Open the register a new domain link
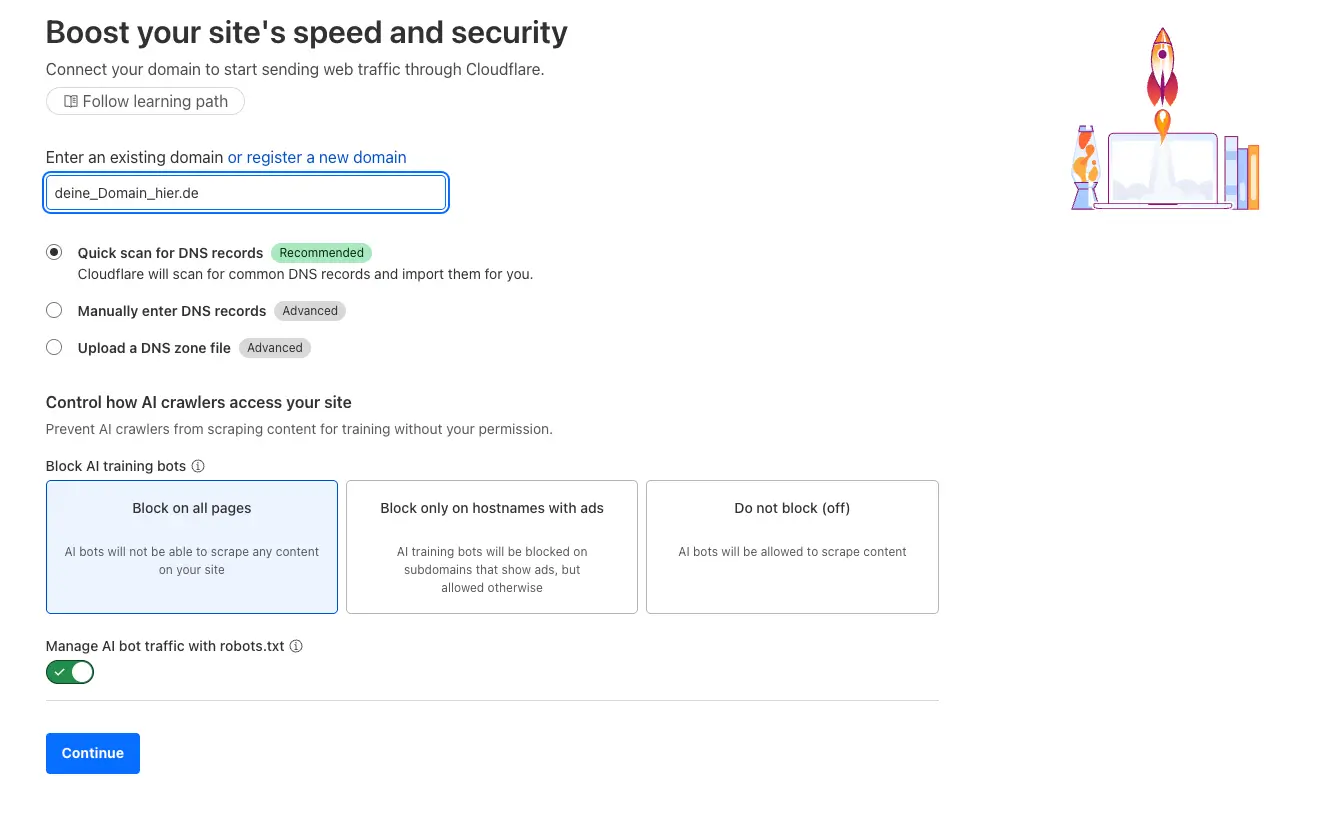 pyautogui.click(x=317, y=157)
